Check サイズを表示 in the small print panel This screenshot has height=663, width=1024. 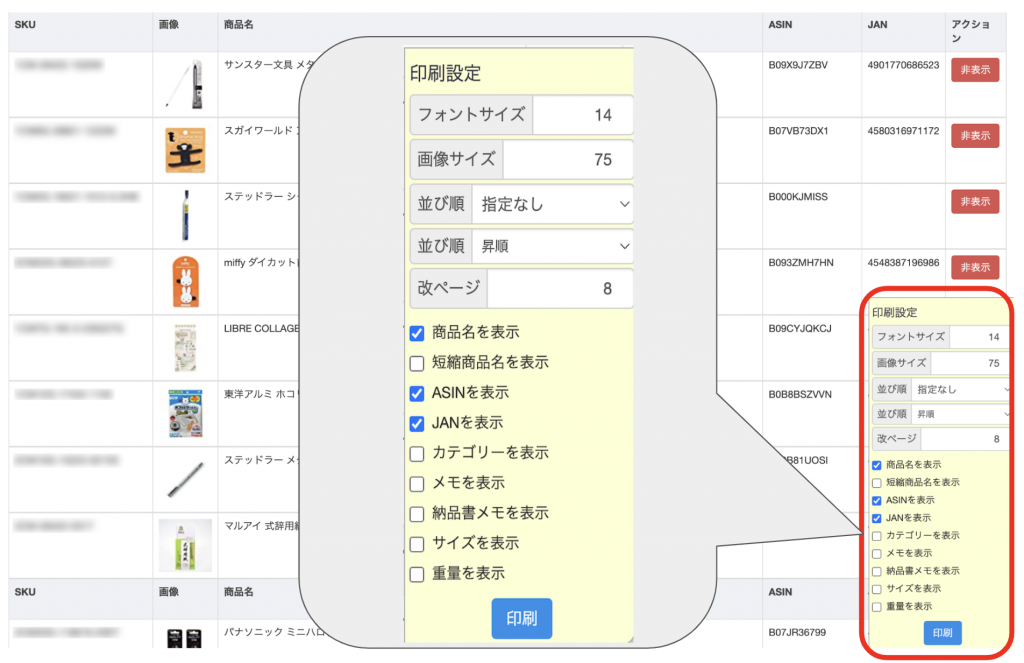tap(876, 589)
